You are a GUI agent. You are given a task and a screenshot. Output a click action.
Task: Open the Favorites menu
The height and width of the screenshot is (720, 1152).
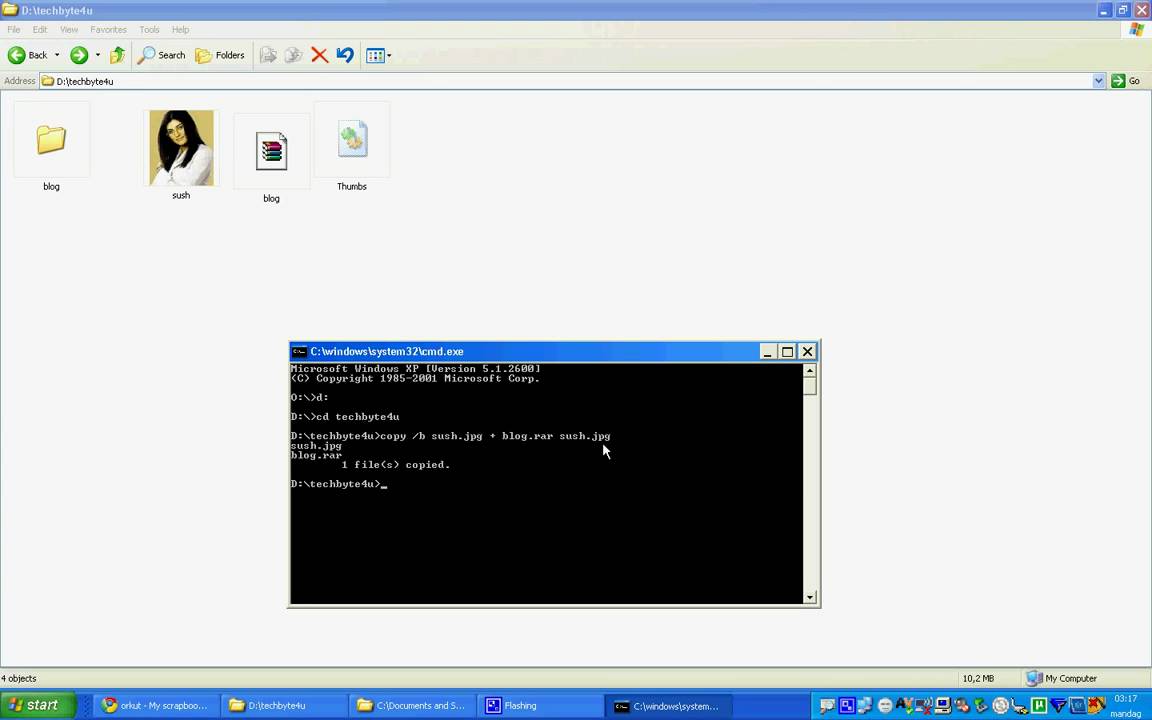tap(108, 30)
